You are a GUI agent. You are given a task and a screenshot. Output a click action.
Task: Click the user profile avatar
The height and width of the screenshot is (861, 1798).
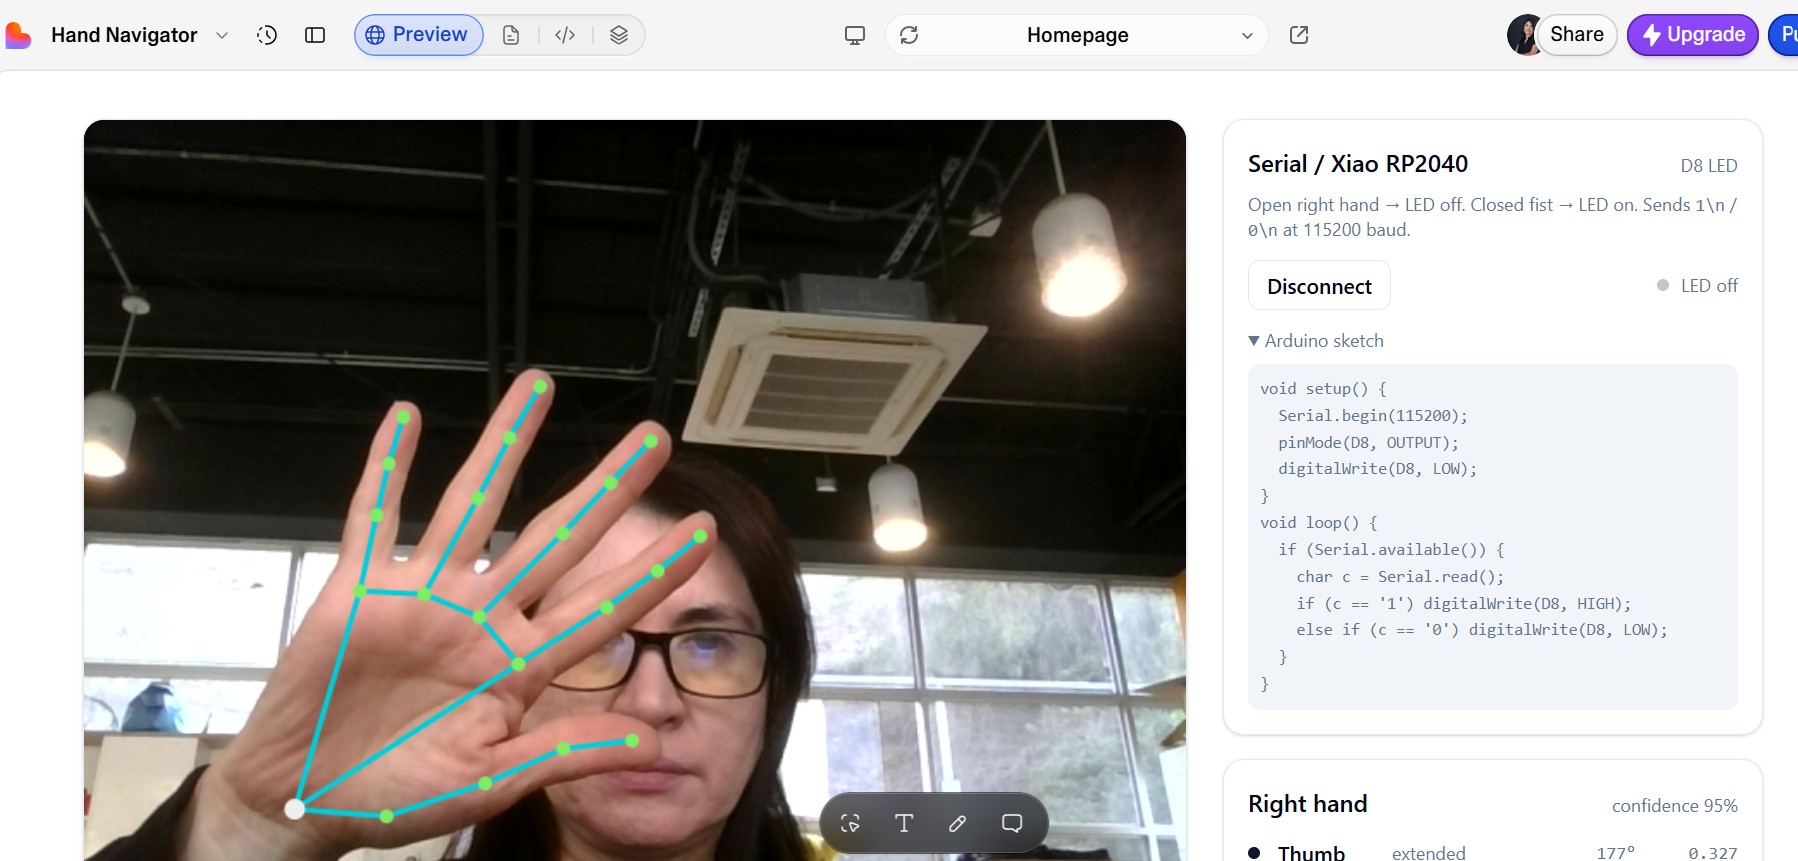click(1522, 35)
